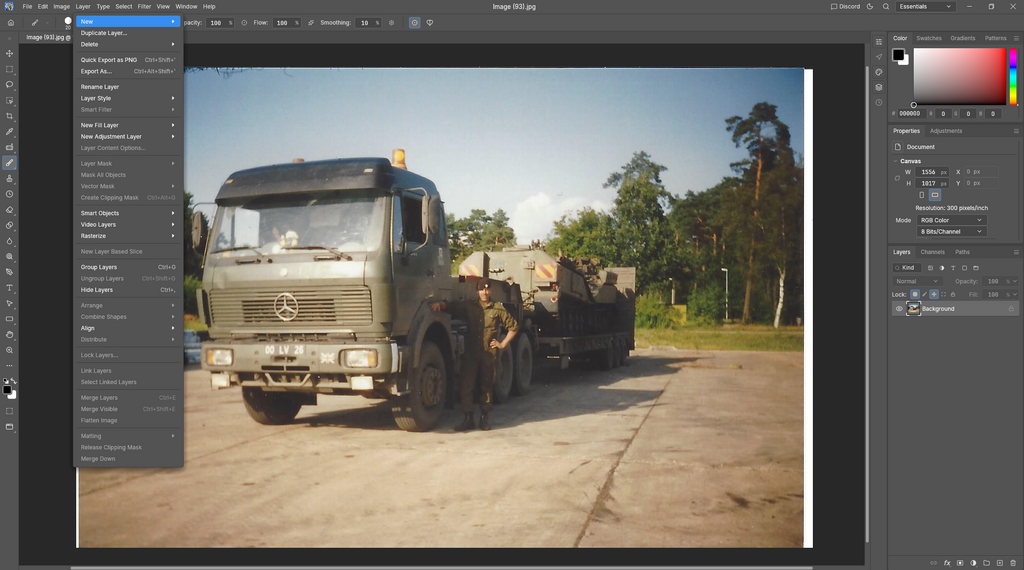1024x570 pixels.
Task: Select the Eraser tool
Action: click(x=9, y=210)
